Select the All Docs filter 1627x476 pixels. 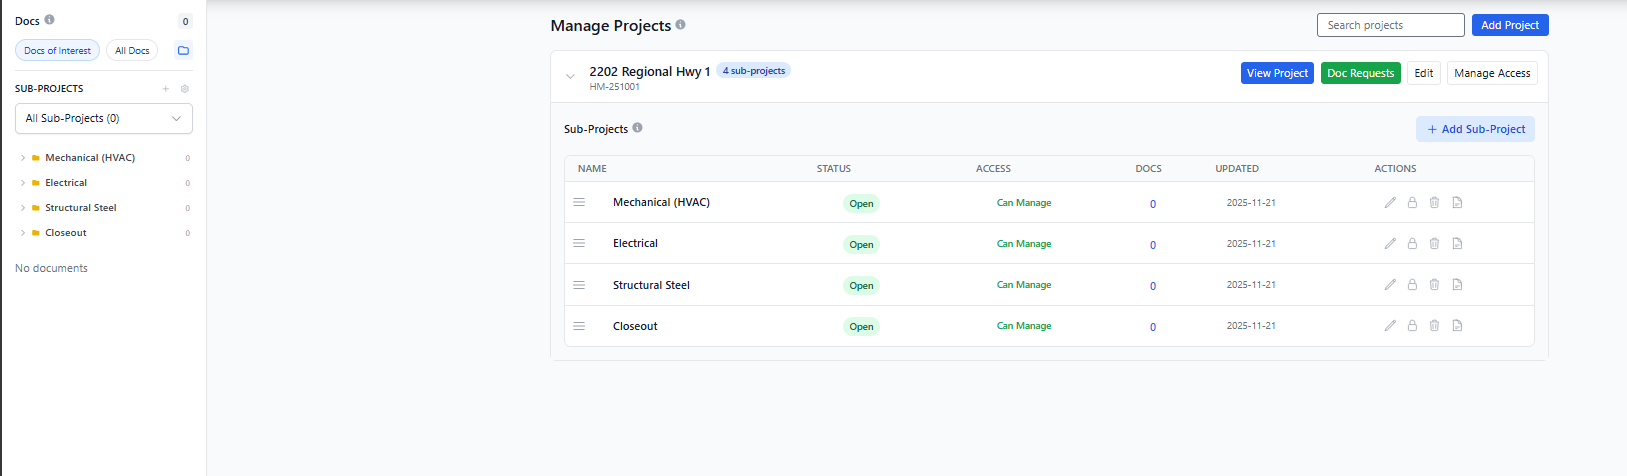[132, 50]
